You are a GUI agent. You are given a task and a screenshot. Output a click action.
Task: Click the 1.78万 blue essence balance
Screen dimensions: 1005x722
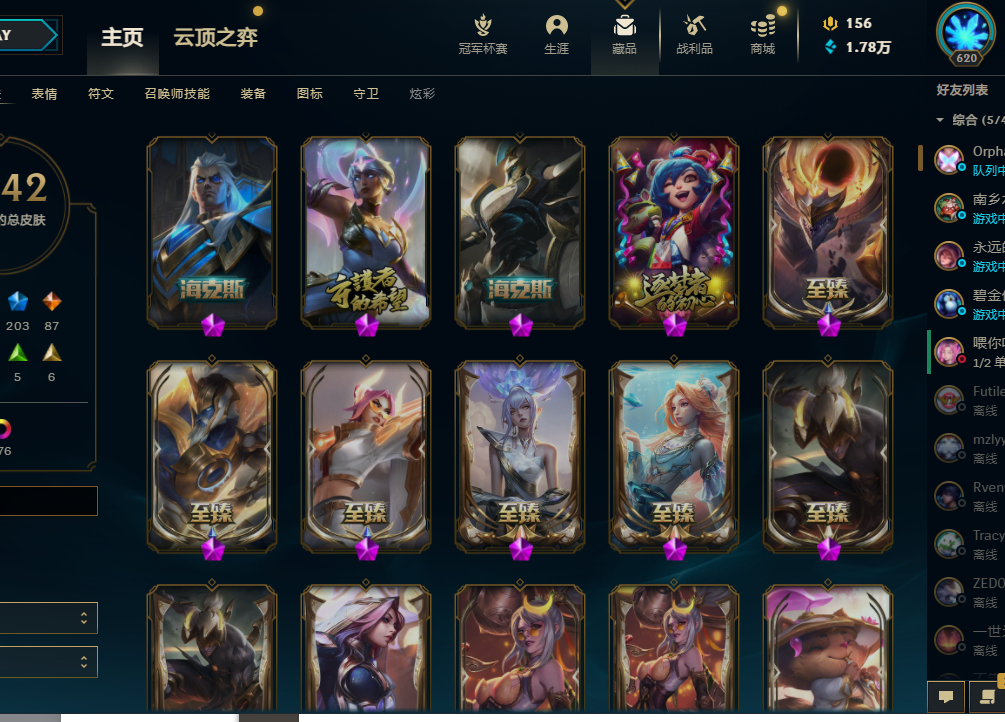868,47
